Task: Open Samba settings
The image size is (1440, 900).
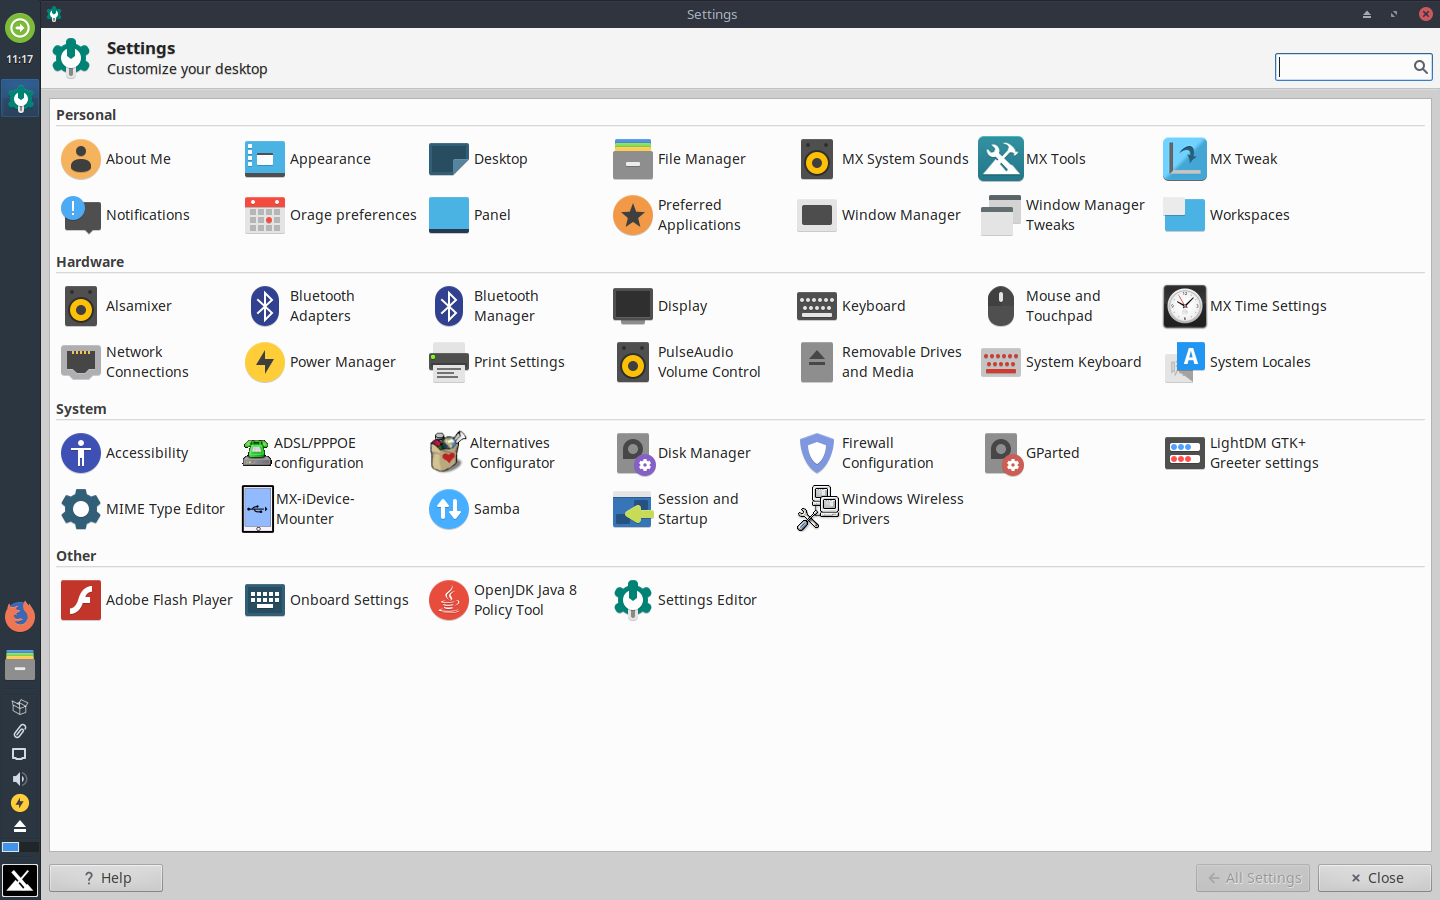Action: coord(475,509)
